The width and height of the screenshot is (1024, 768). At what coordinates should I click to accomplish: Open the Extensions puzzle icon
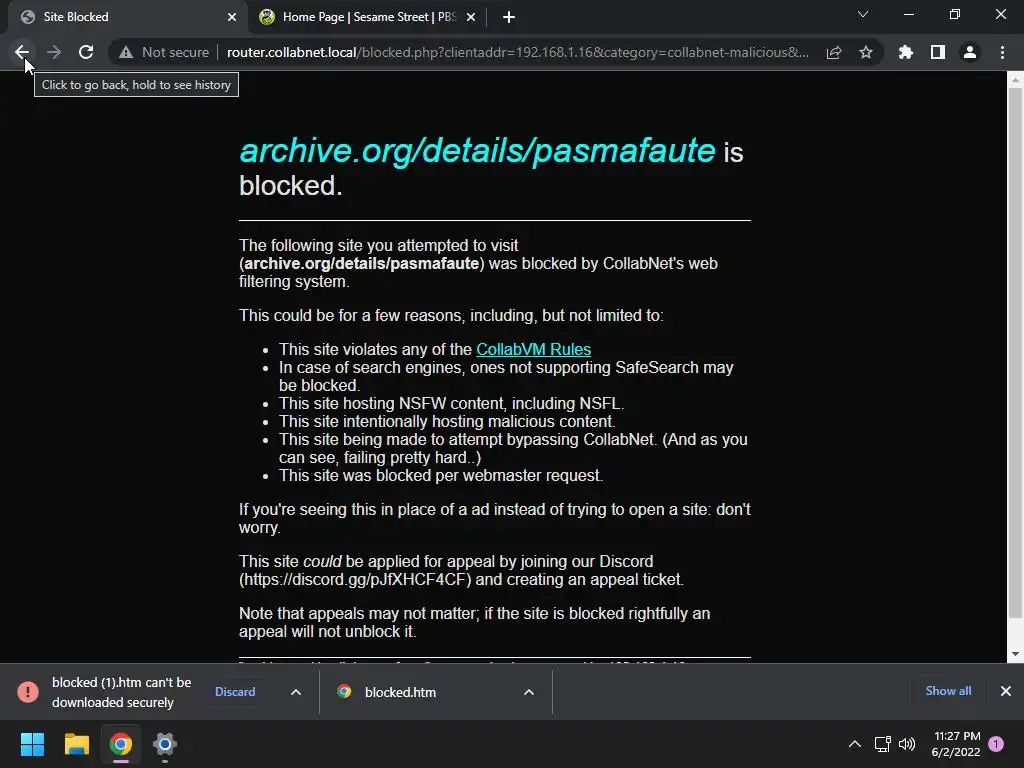click(x=906, y=52)
